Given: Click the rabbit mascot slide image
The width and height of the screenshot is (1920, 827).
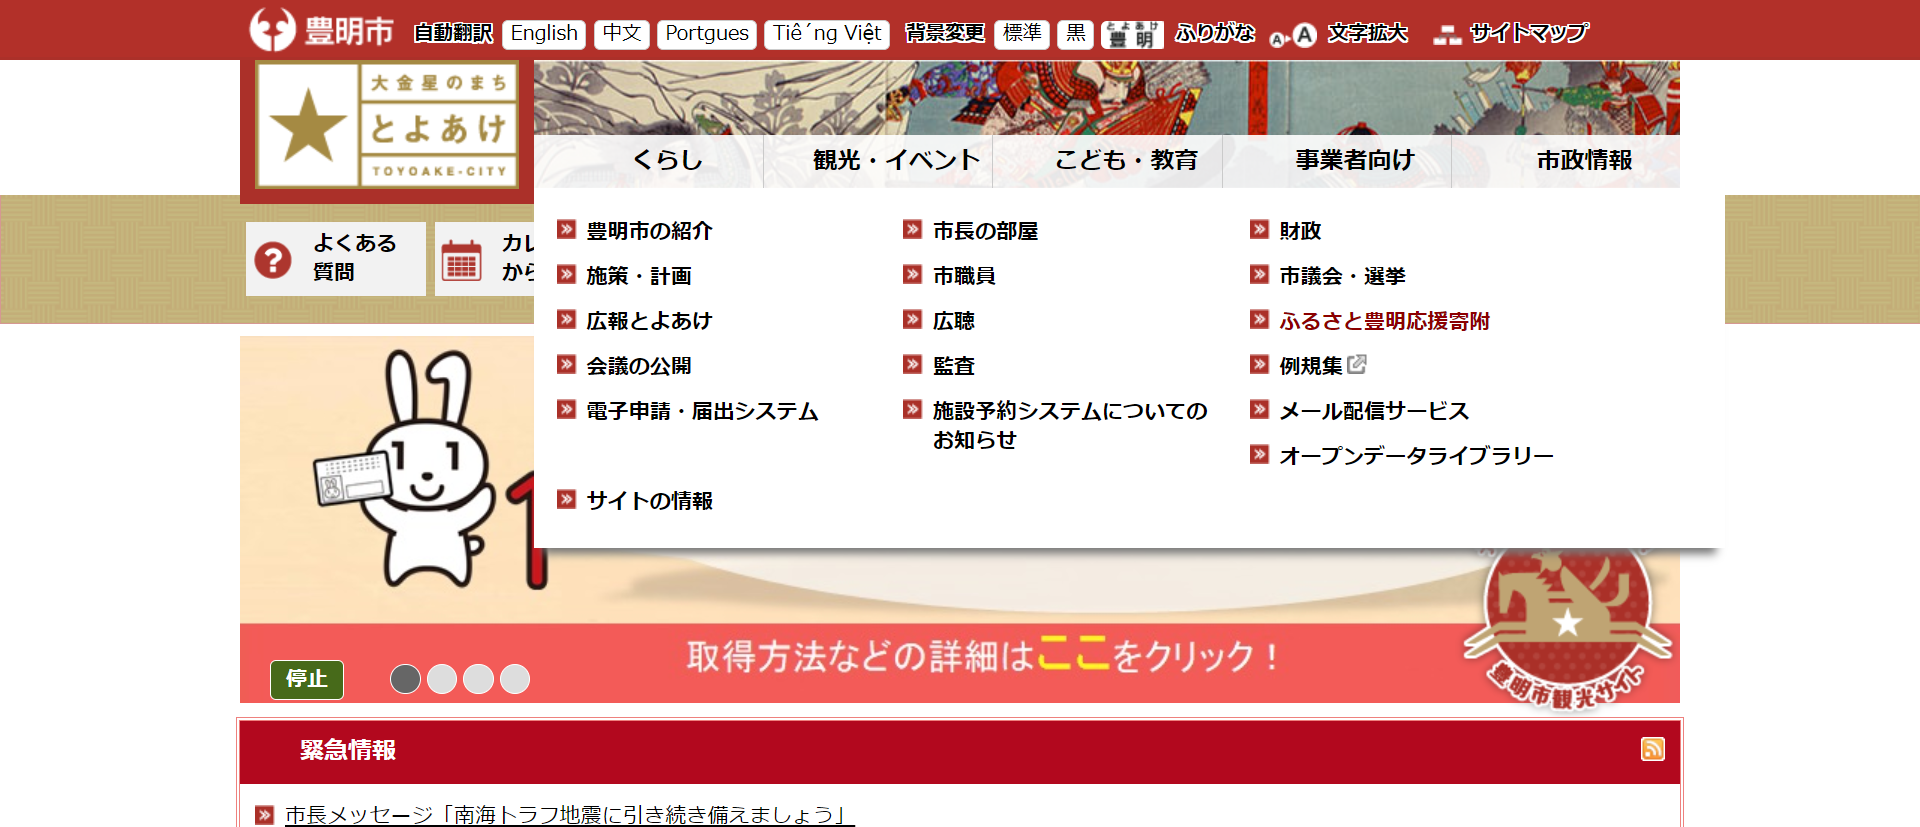Looking at the screenshot, I should coord(405,470).
